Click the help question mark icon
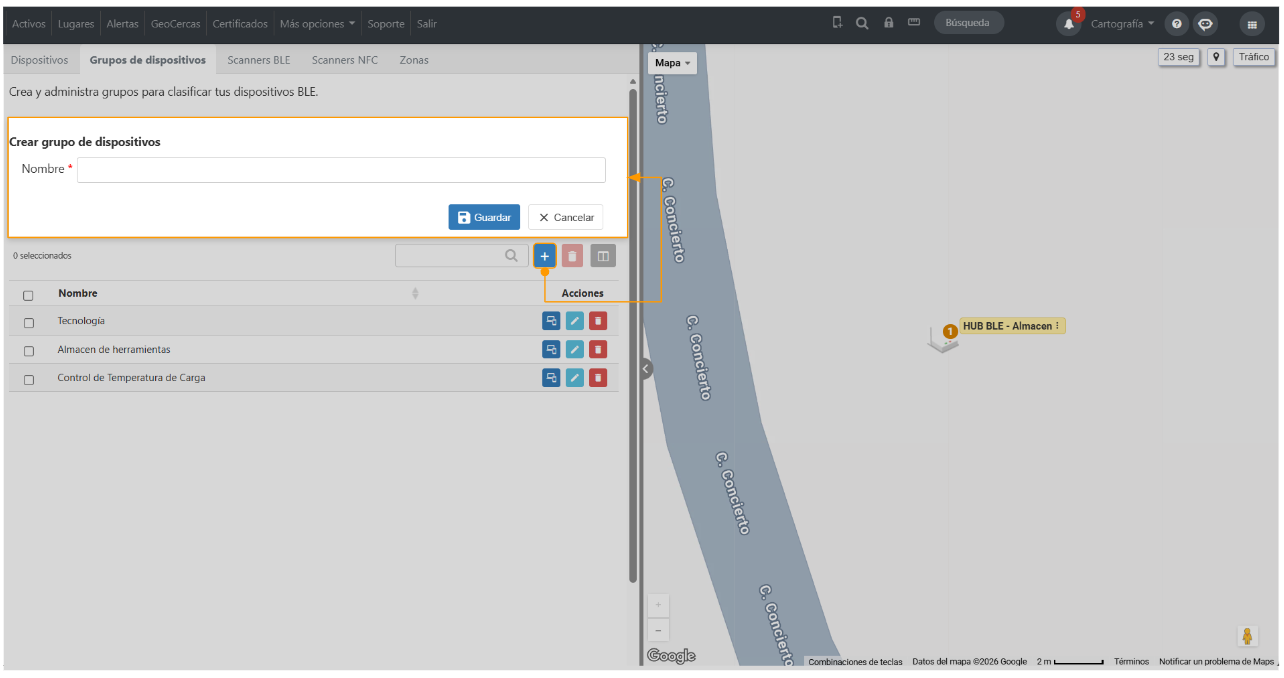 (x=1177, y=24)
